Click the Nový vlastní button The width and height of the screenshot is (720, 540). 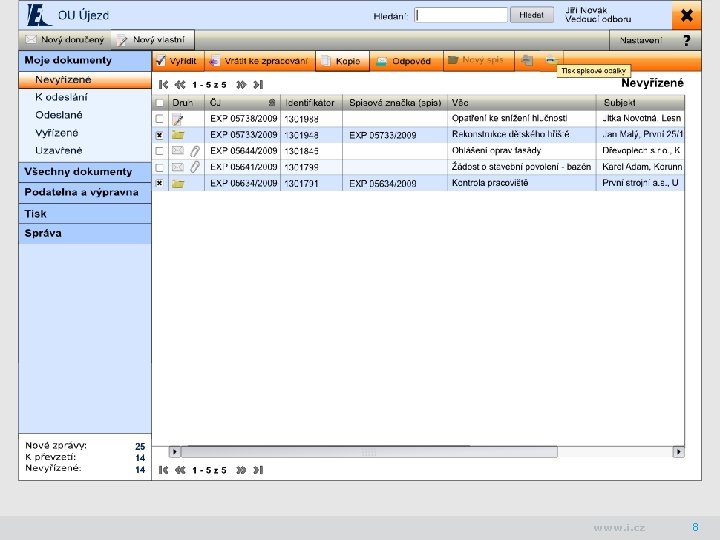click(x=152, y=40)
